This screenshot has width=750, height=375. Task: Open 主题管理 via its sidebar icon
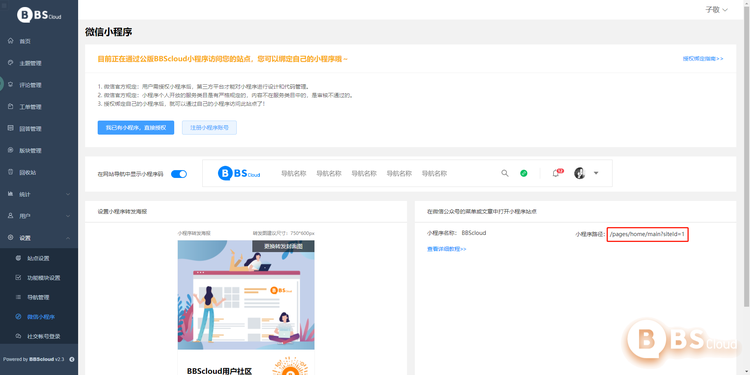click(11, 63)
